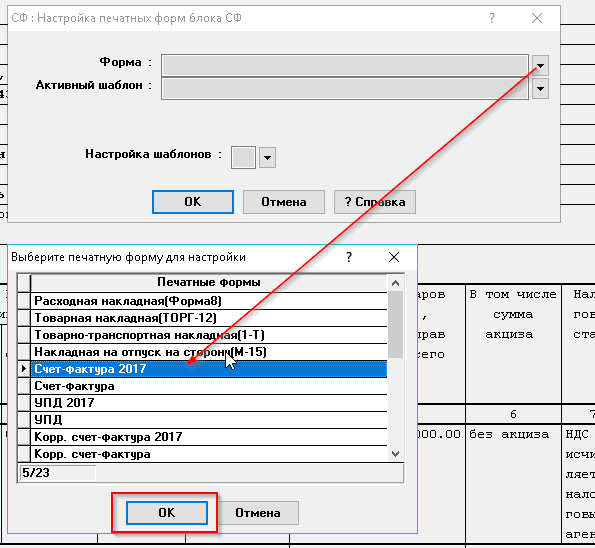Click the Активный шаблон input field
The image size is (595, 548).
click(x=345, y=89)
